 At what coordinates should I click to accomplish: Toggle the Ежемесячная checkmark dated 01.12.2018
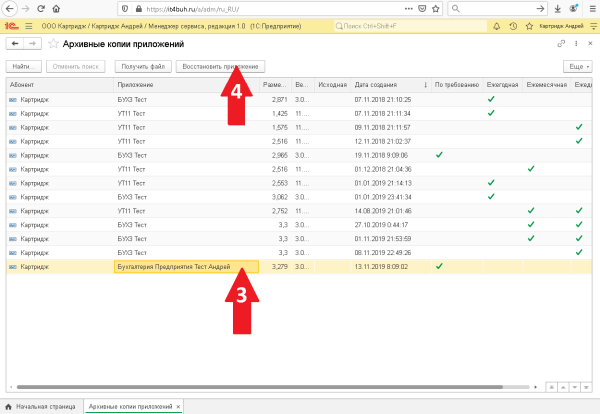pos(532,169)
